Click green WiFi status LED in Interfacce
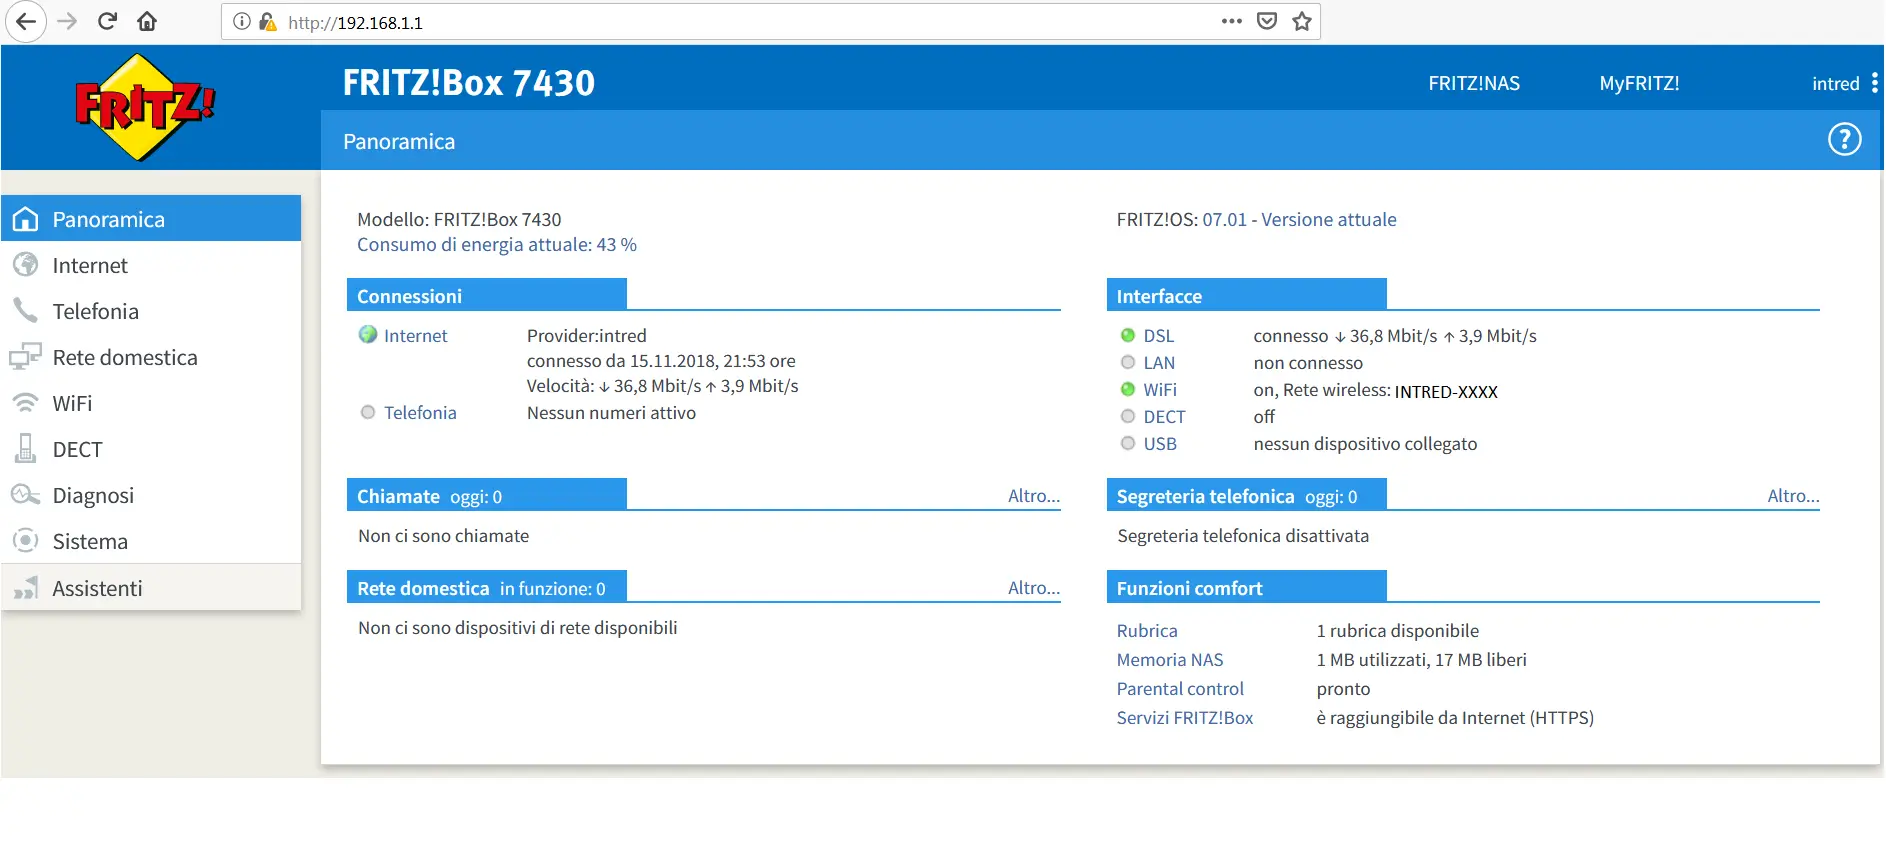1886x849 pixels. click(1128, 389)
